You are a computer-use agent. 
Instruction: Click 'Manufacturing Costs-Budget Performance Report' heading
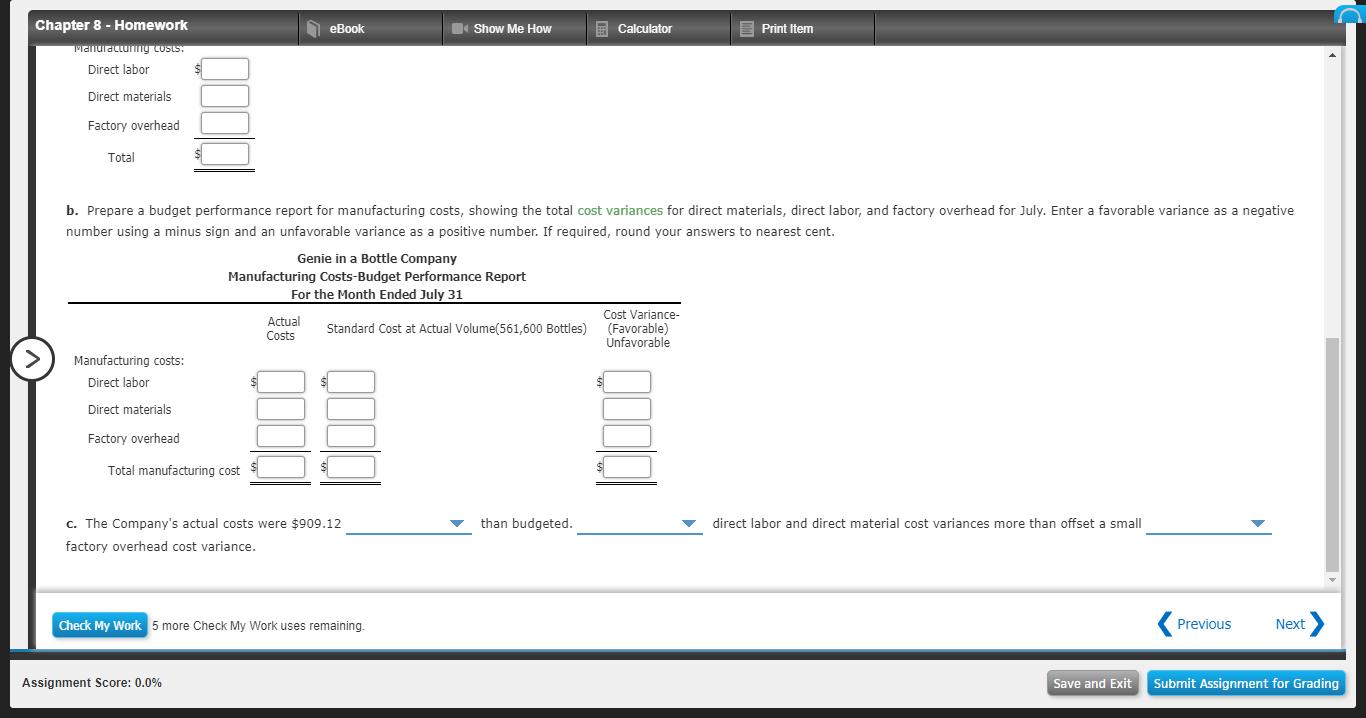[x=377, y=277]
